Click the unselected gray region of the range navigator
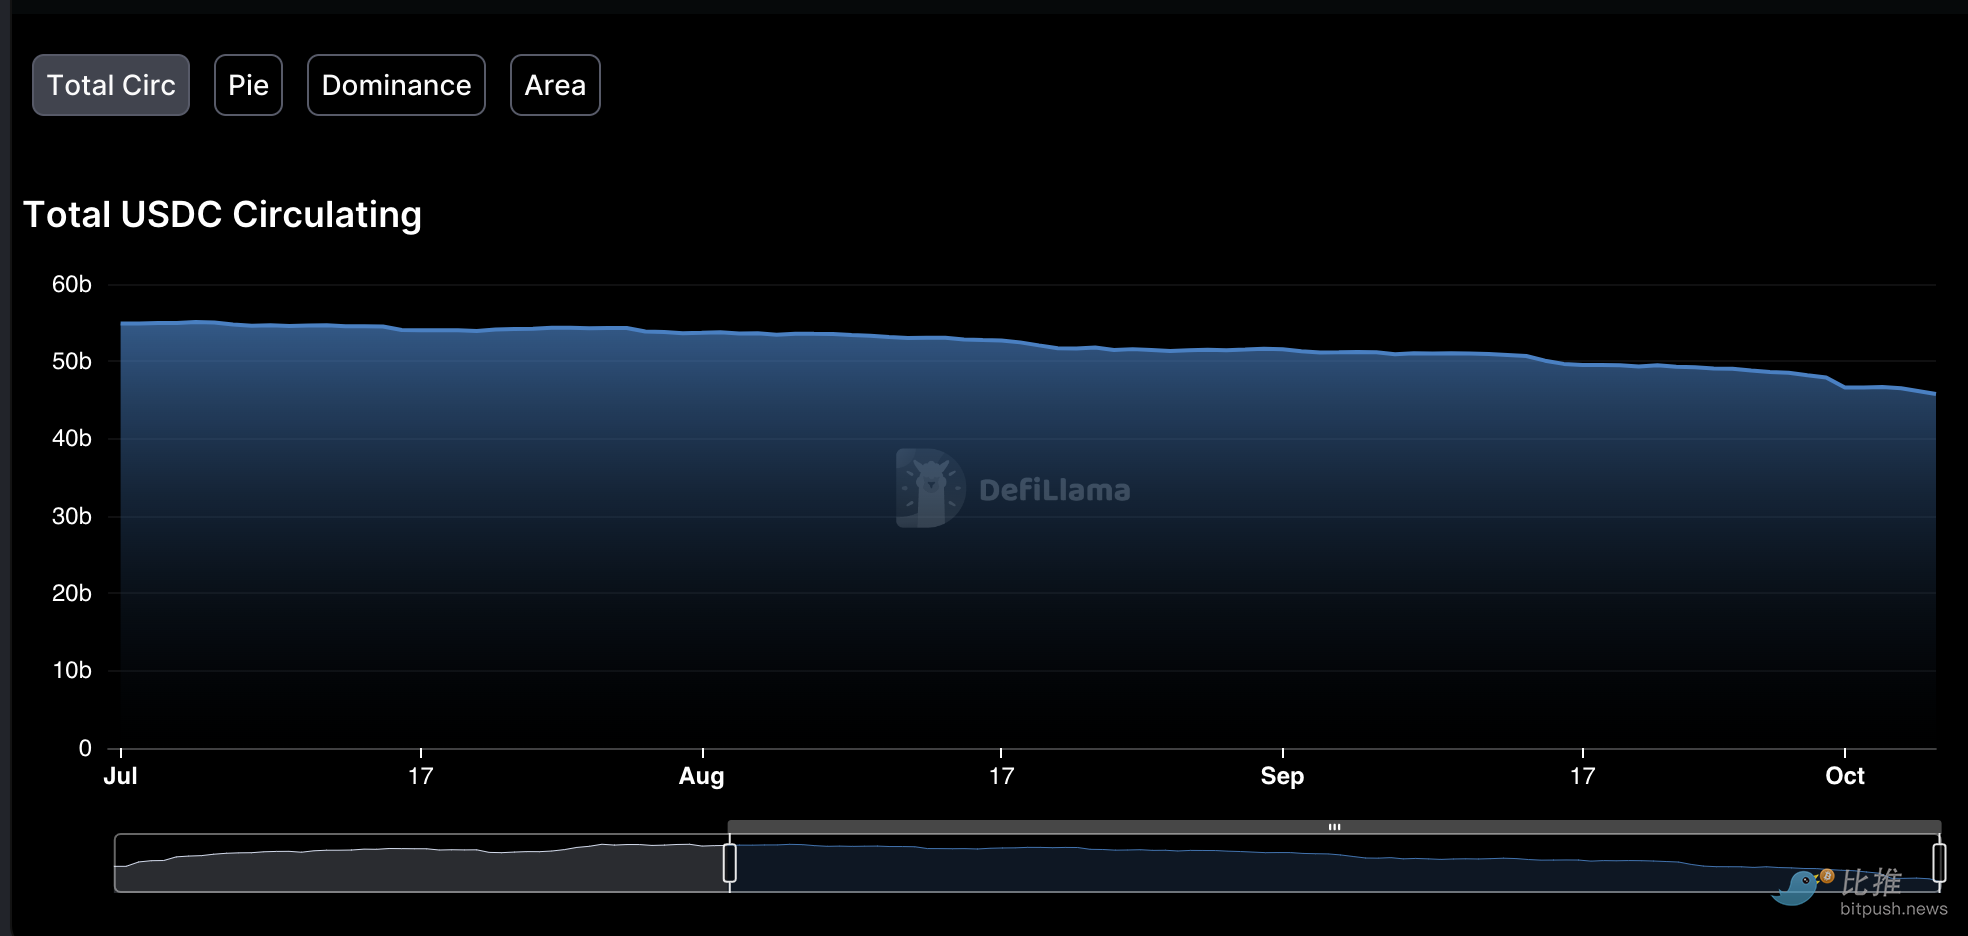Screen dimensions: 1968x936 pyautogui.click(x=421, y=863)
